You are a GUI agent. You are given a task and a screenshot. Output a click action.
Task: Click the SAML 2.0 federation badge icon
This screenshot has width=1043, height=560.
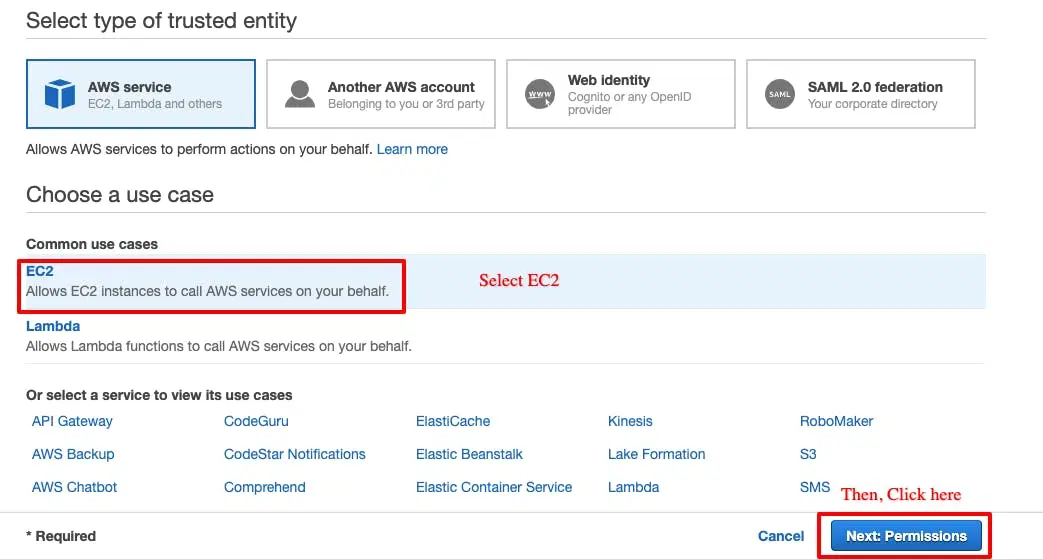click(780, 94)
